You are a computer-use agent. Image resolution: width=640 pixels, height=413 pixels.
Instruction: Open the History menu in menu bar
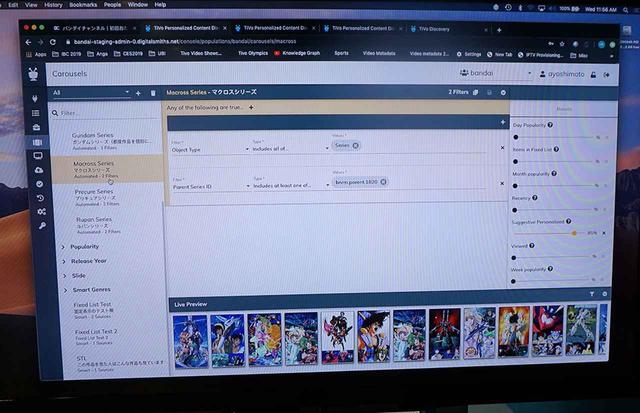[53, 5]
